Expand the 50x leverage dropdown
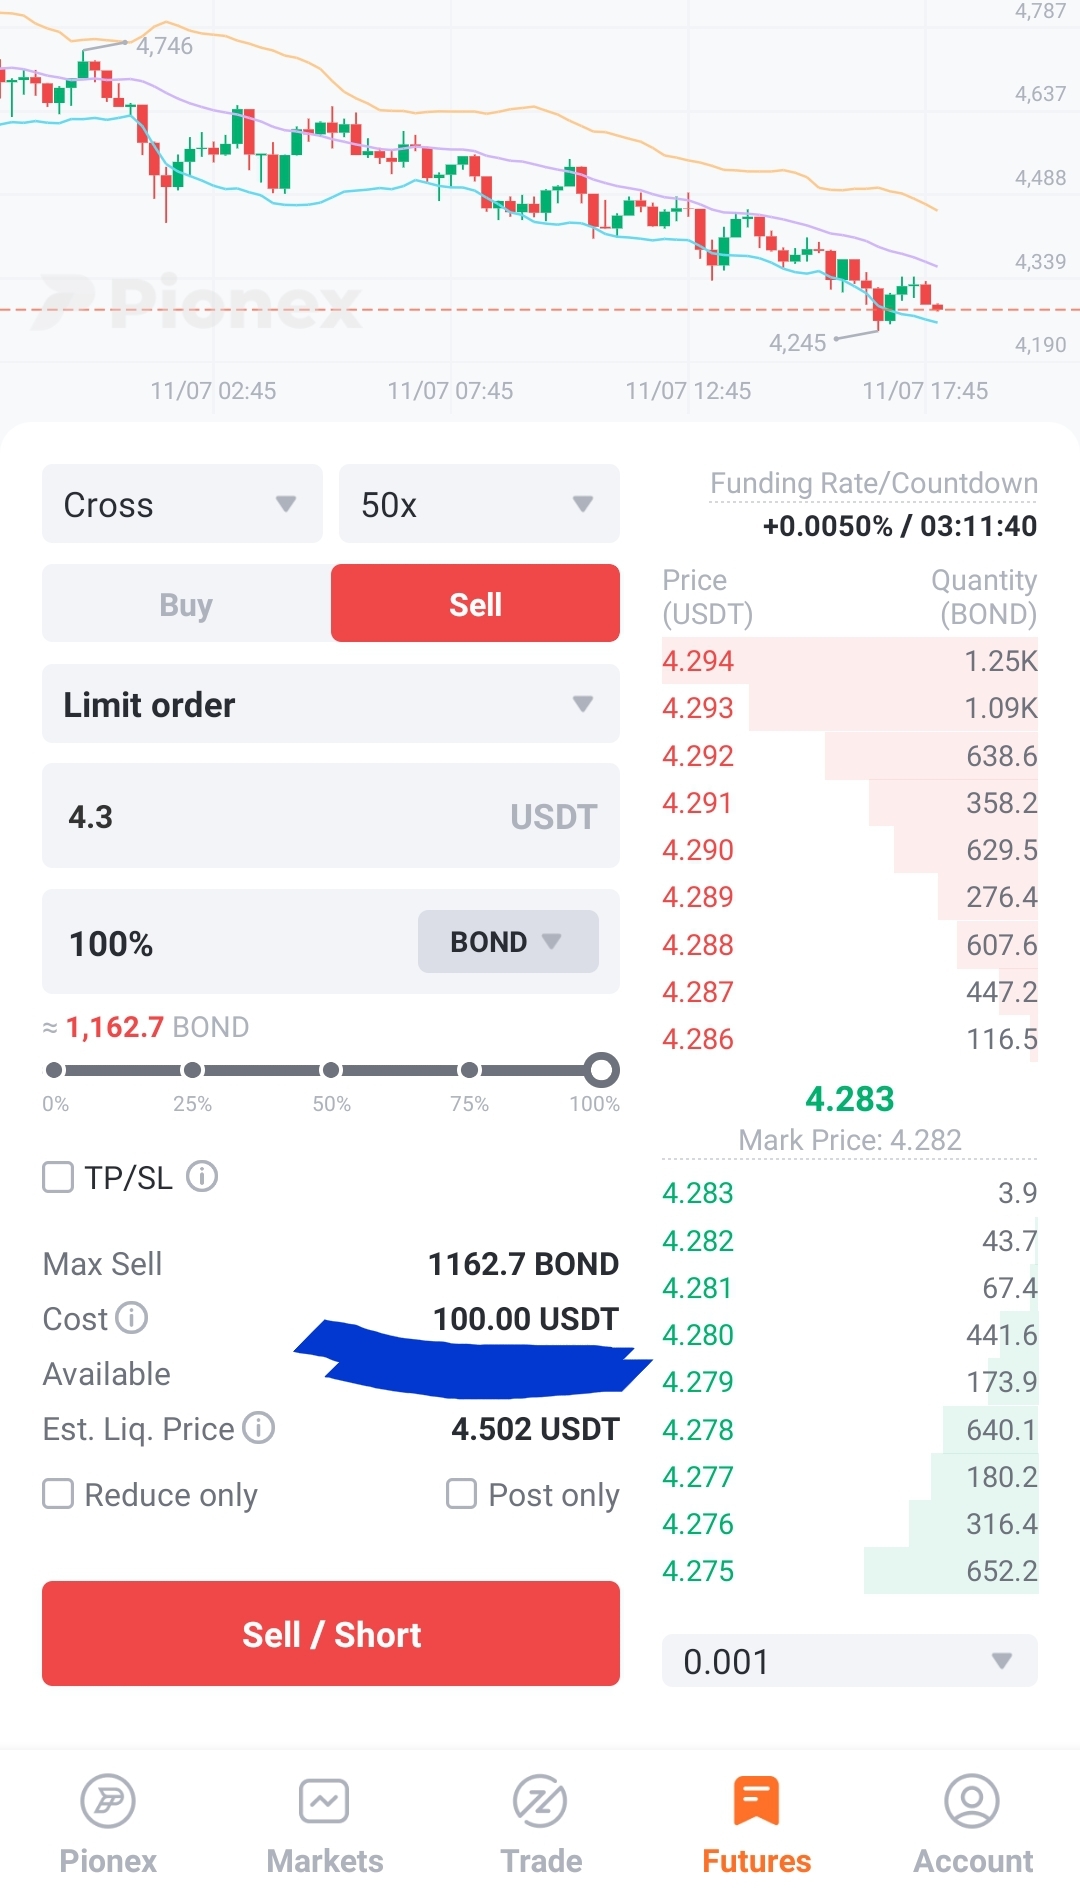1080x1894 pixels. [x=479, y=504]
